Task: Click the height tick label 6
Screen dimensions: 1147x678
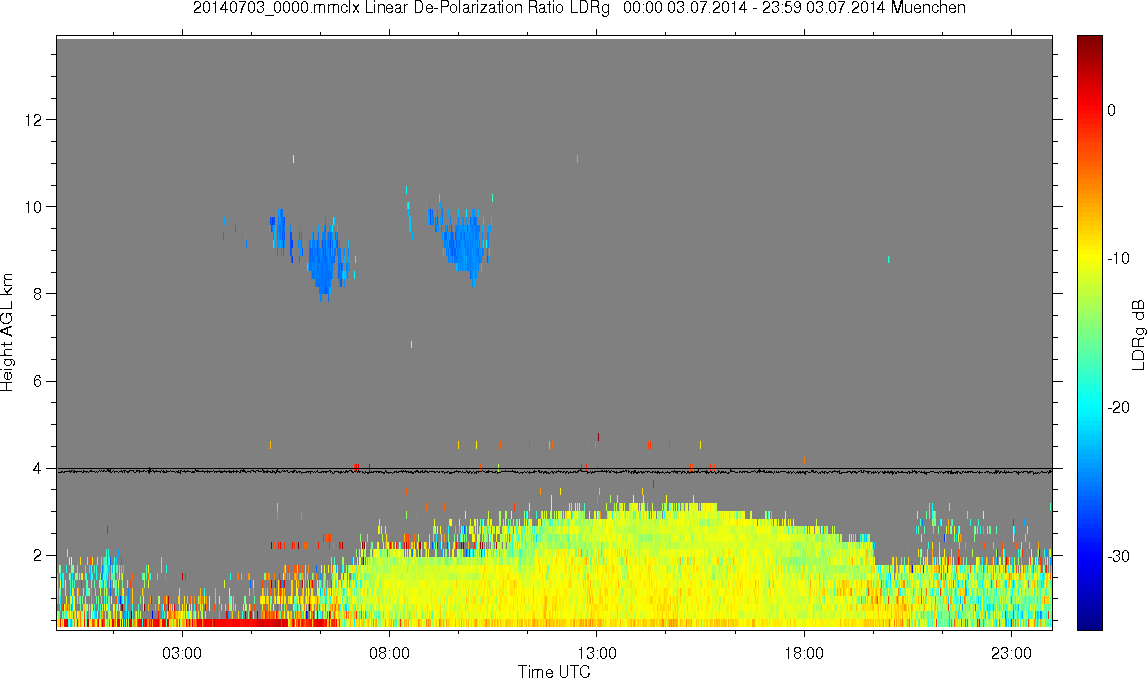Action: (37, 381)
